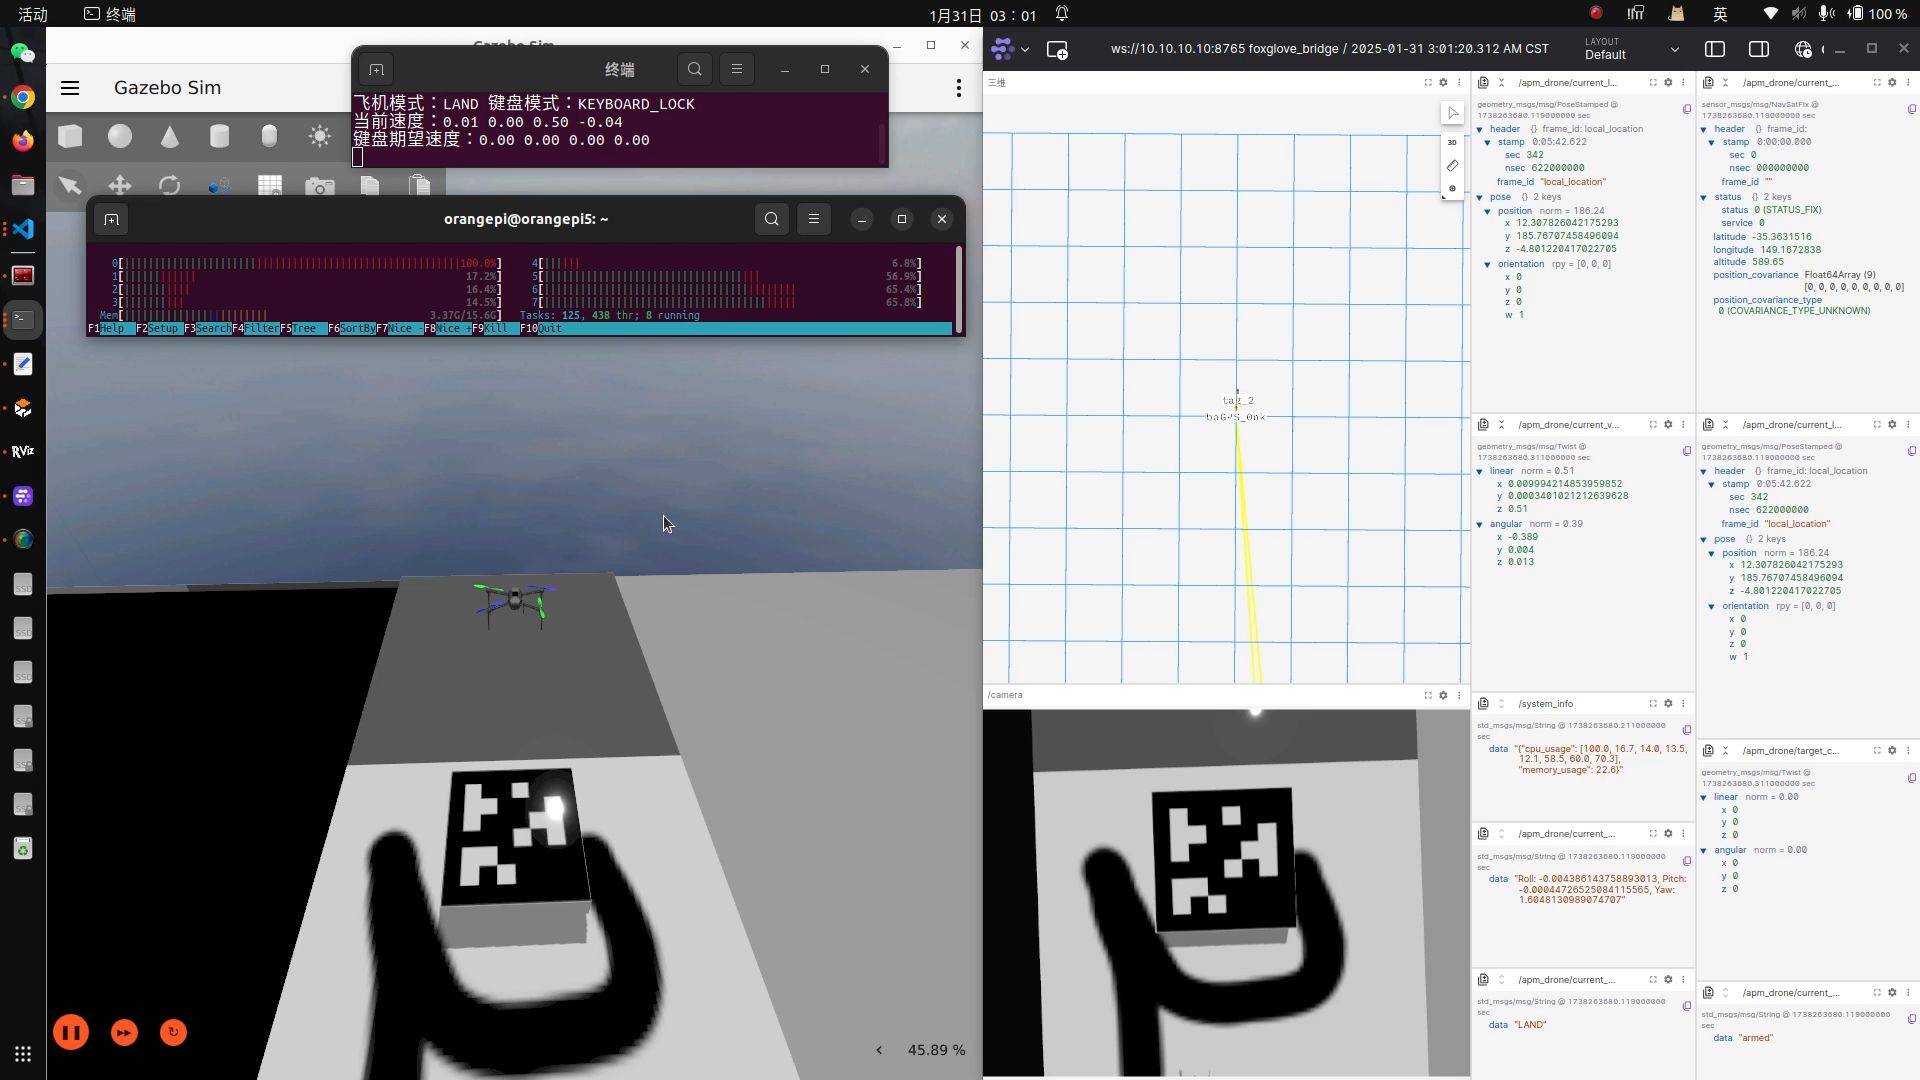Toggle the Foxglove left sidebar
Viewport: 1920px width, 1080px height.
click(x=1715, y=49)
